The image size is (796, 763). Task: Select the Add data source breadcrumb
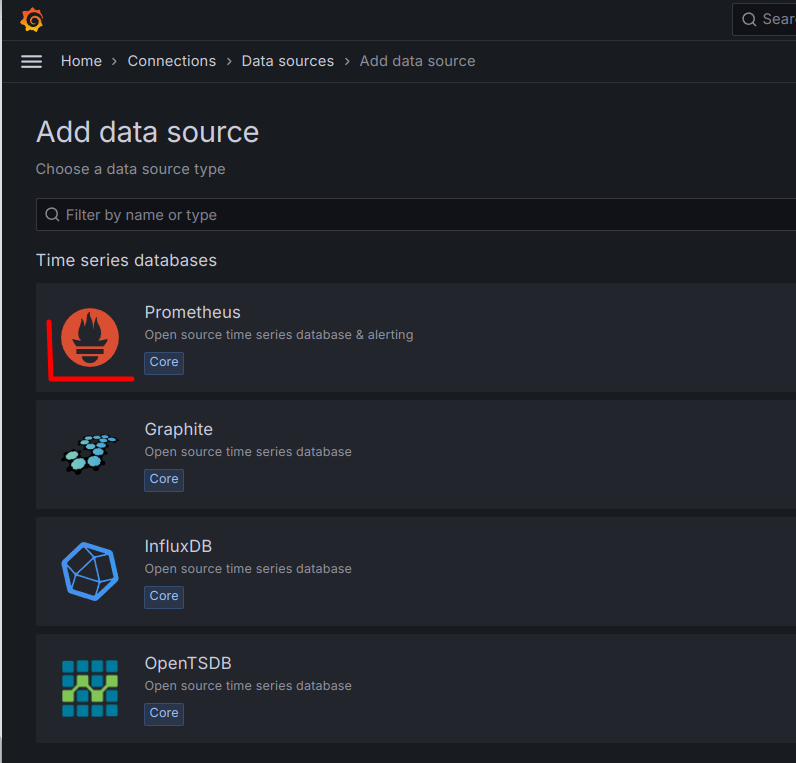pos(417,61)
